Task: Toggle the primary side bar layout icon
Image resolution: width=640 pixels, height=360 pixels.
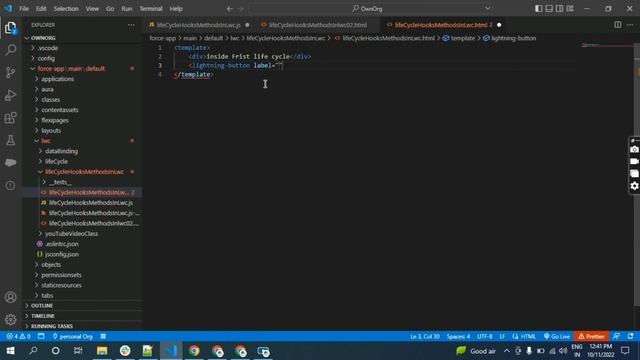Action: 539,9
